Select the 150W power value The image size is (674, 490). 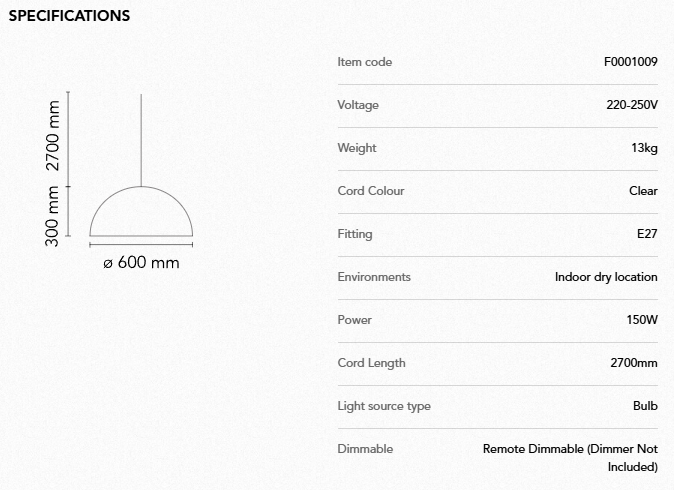tap(642, 320)
